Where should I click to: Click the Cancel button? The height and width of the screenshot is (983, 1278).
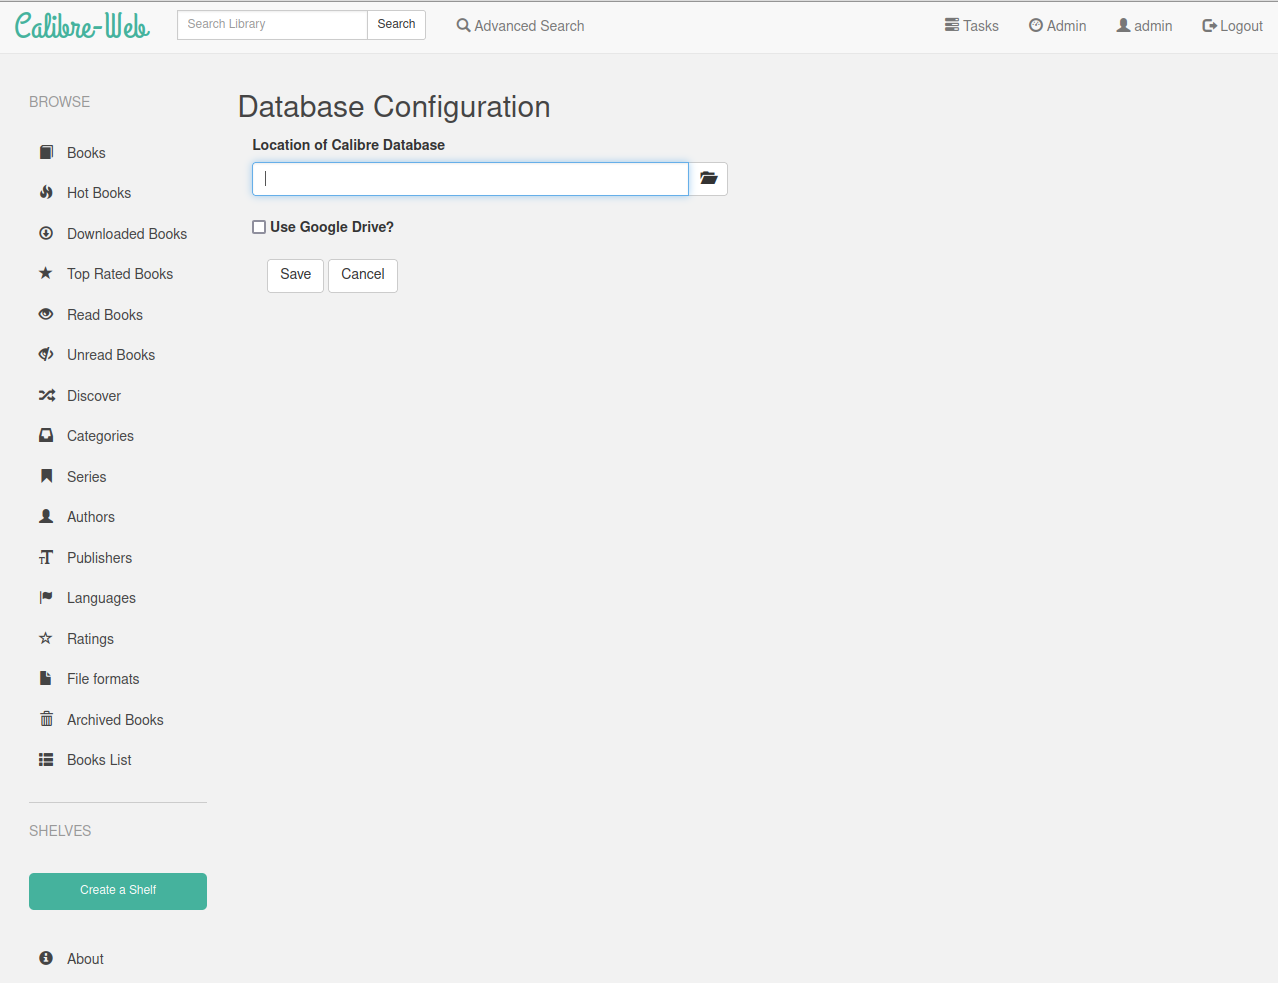[x=363, y=275]
